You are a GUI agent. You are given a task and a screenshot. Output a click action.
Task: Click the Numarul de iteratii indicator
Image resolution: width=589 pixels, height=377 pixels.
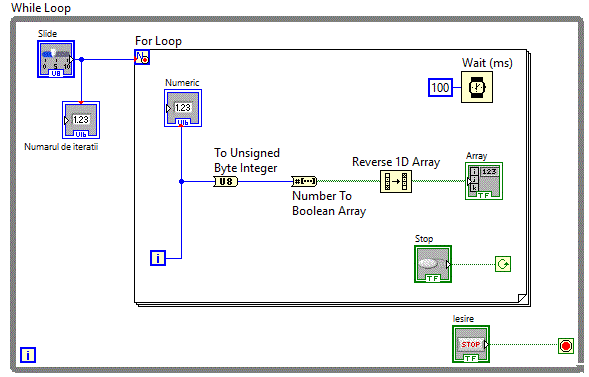coord(81,120)
